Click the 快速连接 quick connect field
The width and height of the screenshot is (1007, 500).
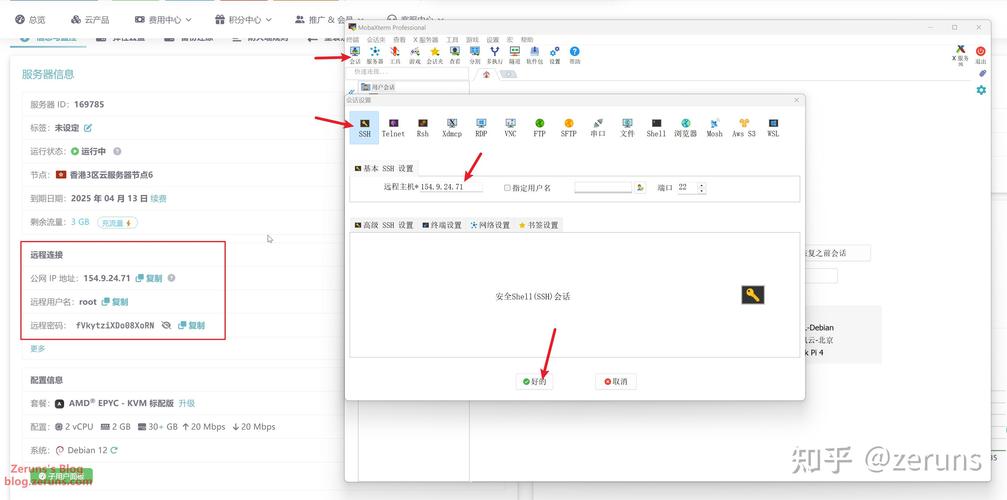(x=407, y=73)
